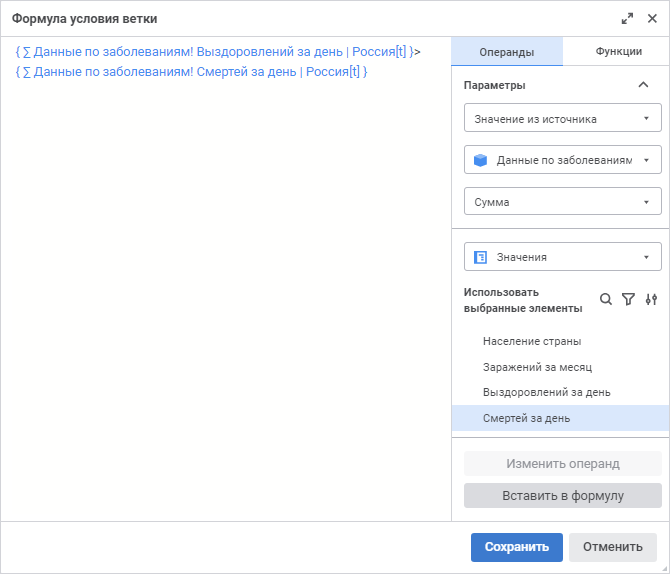Open the Значение из источника dropdown
Viewport: 670px width, 574px height.
(x=562, y=119)
